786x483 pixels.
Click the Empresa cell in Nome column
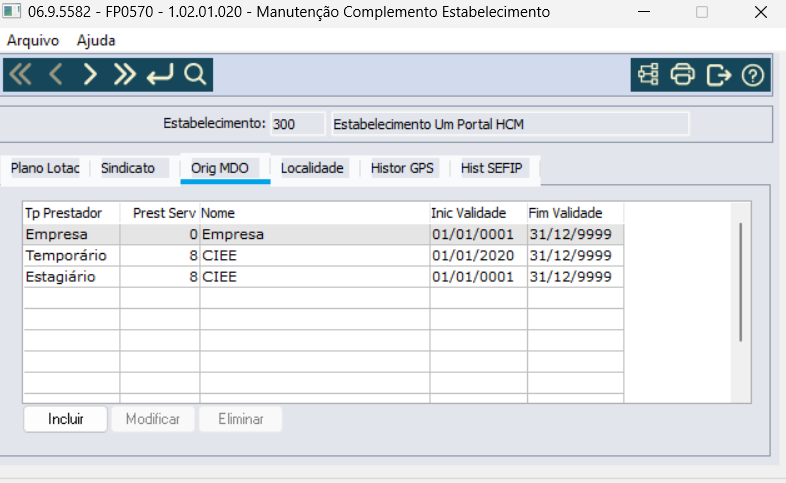tap(314, 234)
